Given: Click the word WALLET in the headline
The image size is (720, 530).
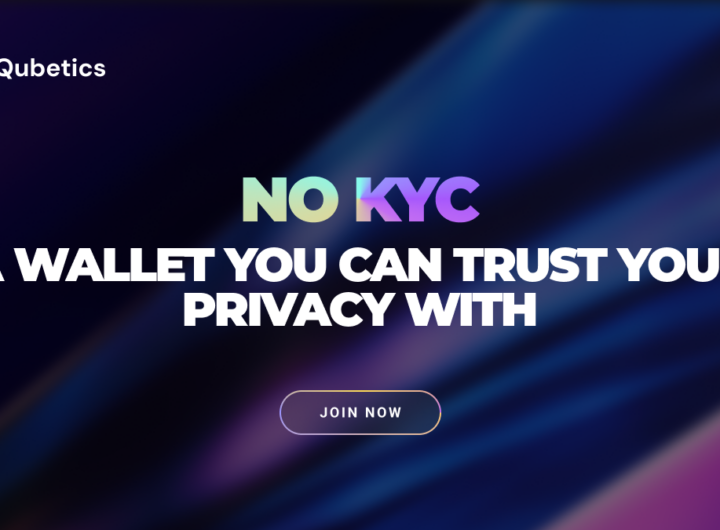Looking at the screenshot, I should click(115, 265).
